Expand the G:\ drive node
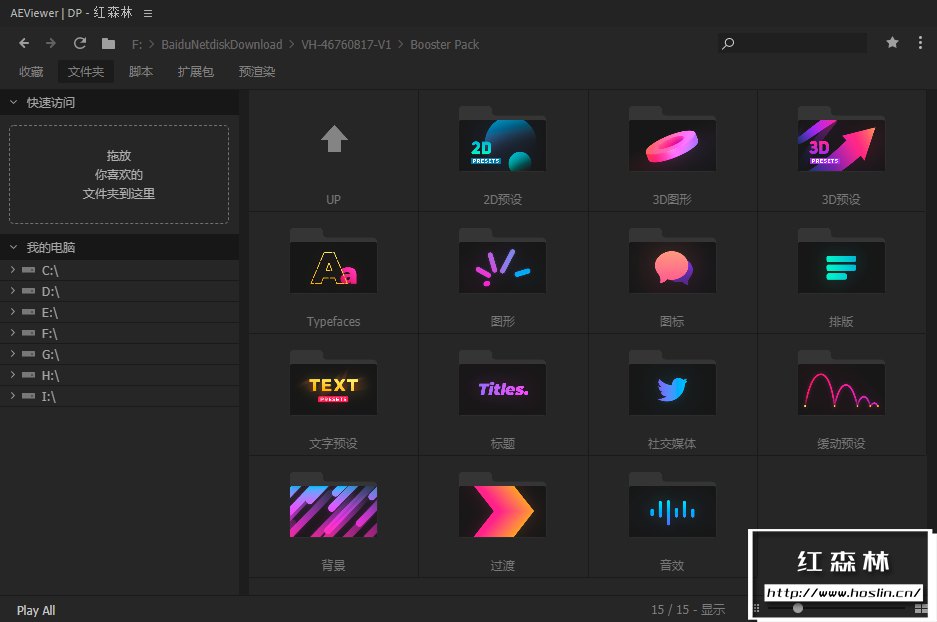This screenshot has width=937, height=622. point(13,354)
